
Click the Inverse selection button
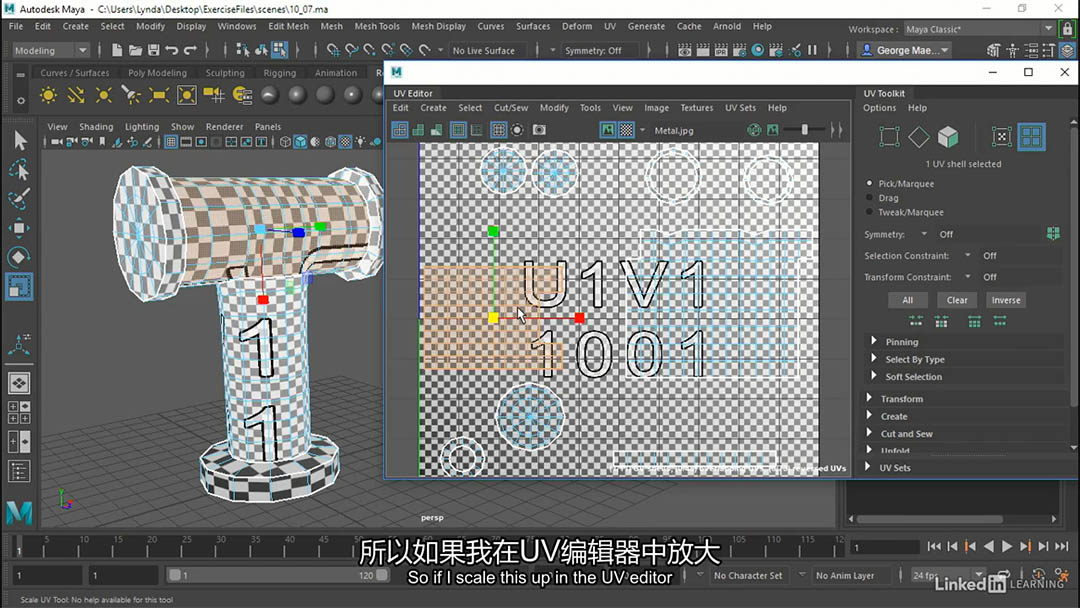tap(1005, 300)
